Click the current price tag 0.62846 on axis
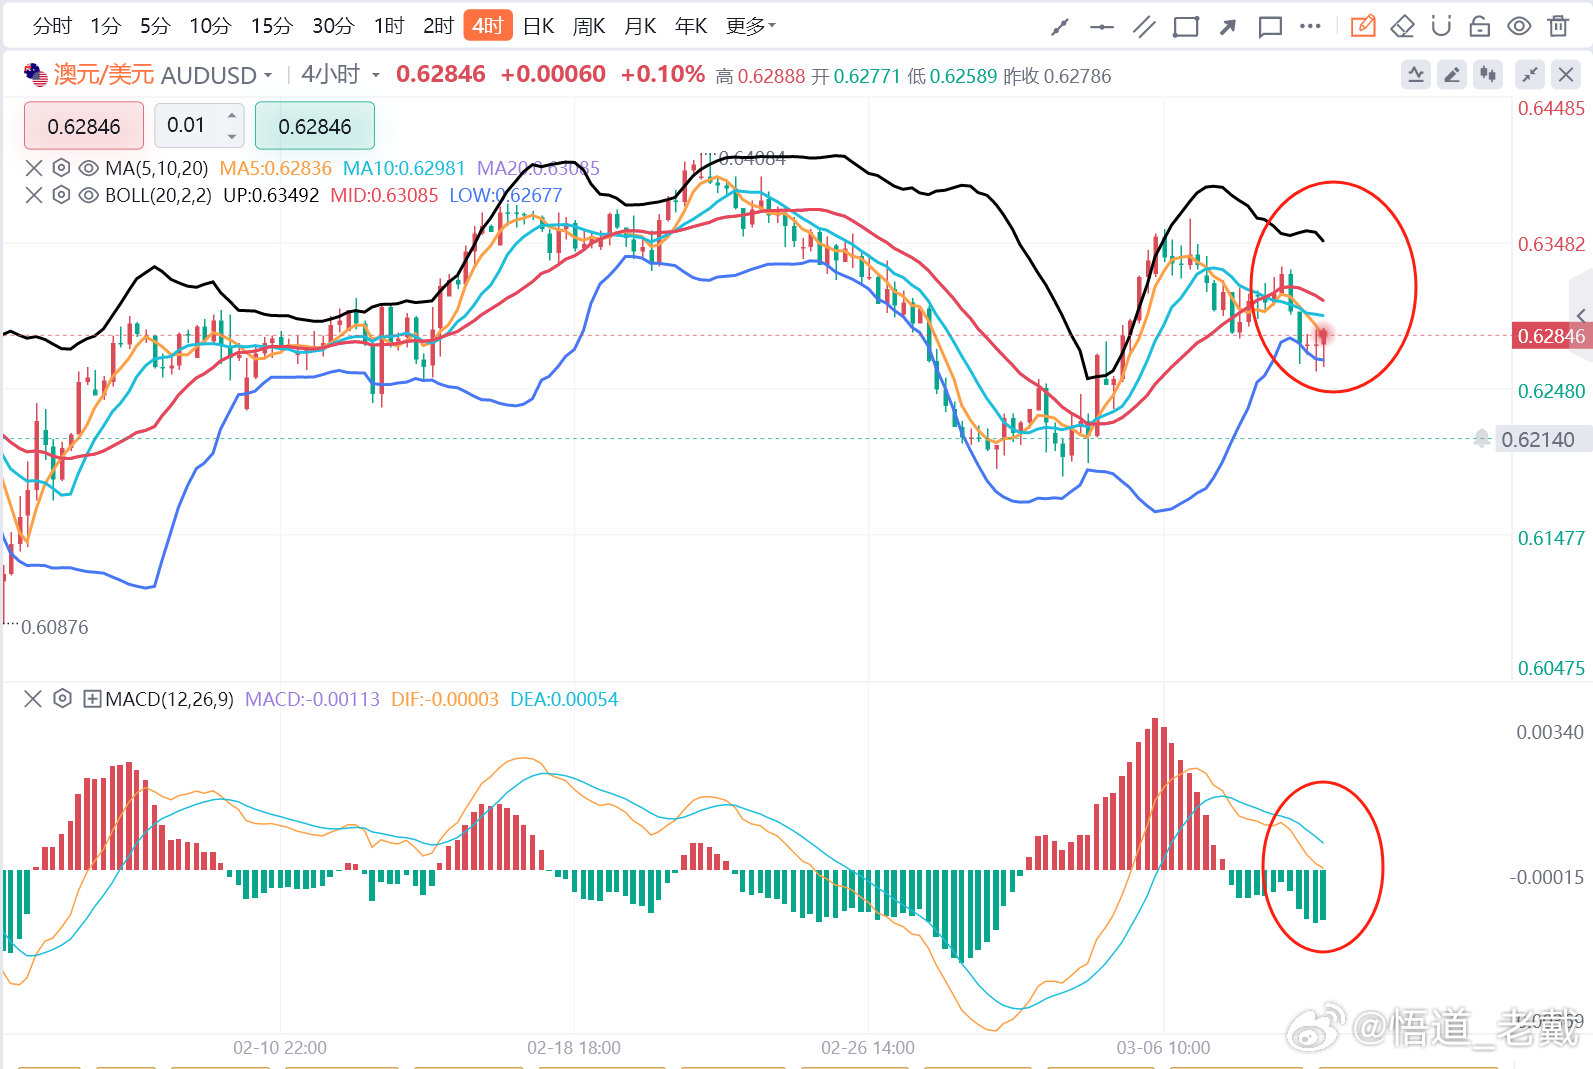 point(1551,336)
